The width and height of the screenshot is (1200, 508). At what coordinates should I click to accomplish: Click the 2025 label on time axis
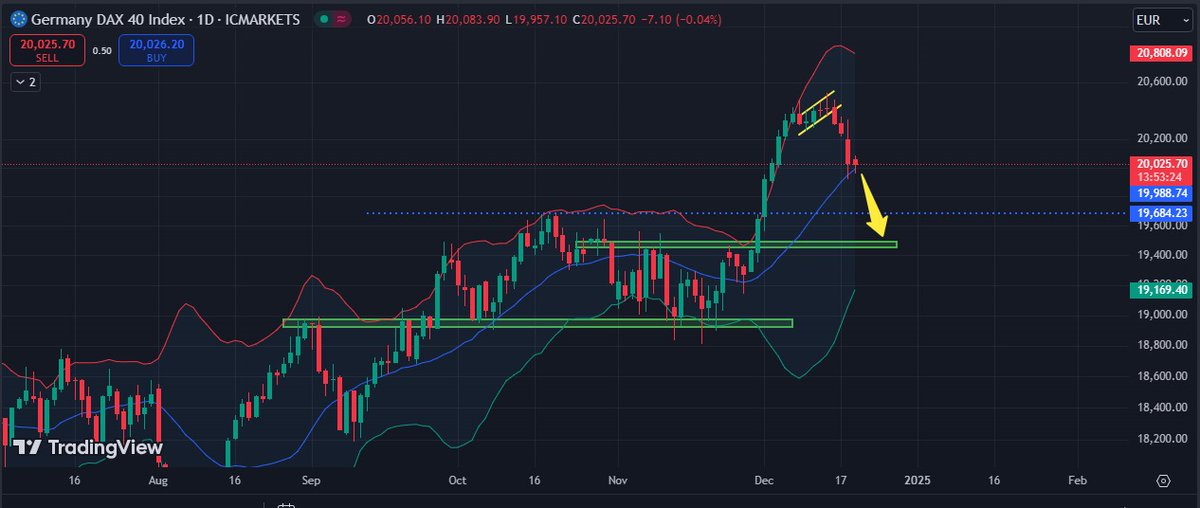(x=917, y=481)
